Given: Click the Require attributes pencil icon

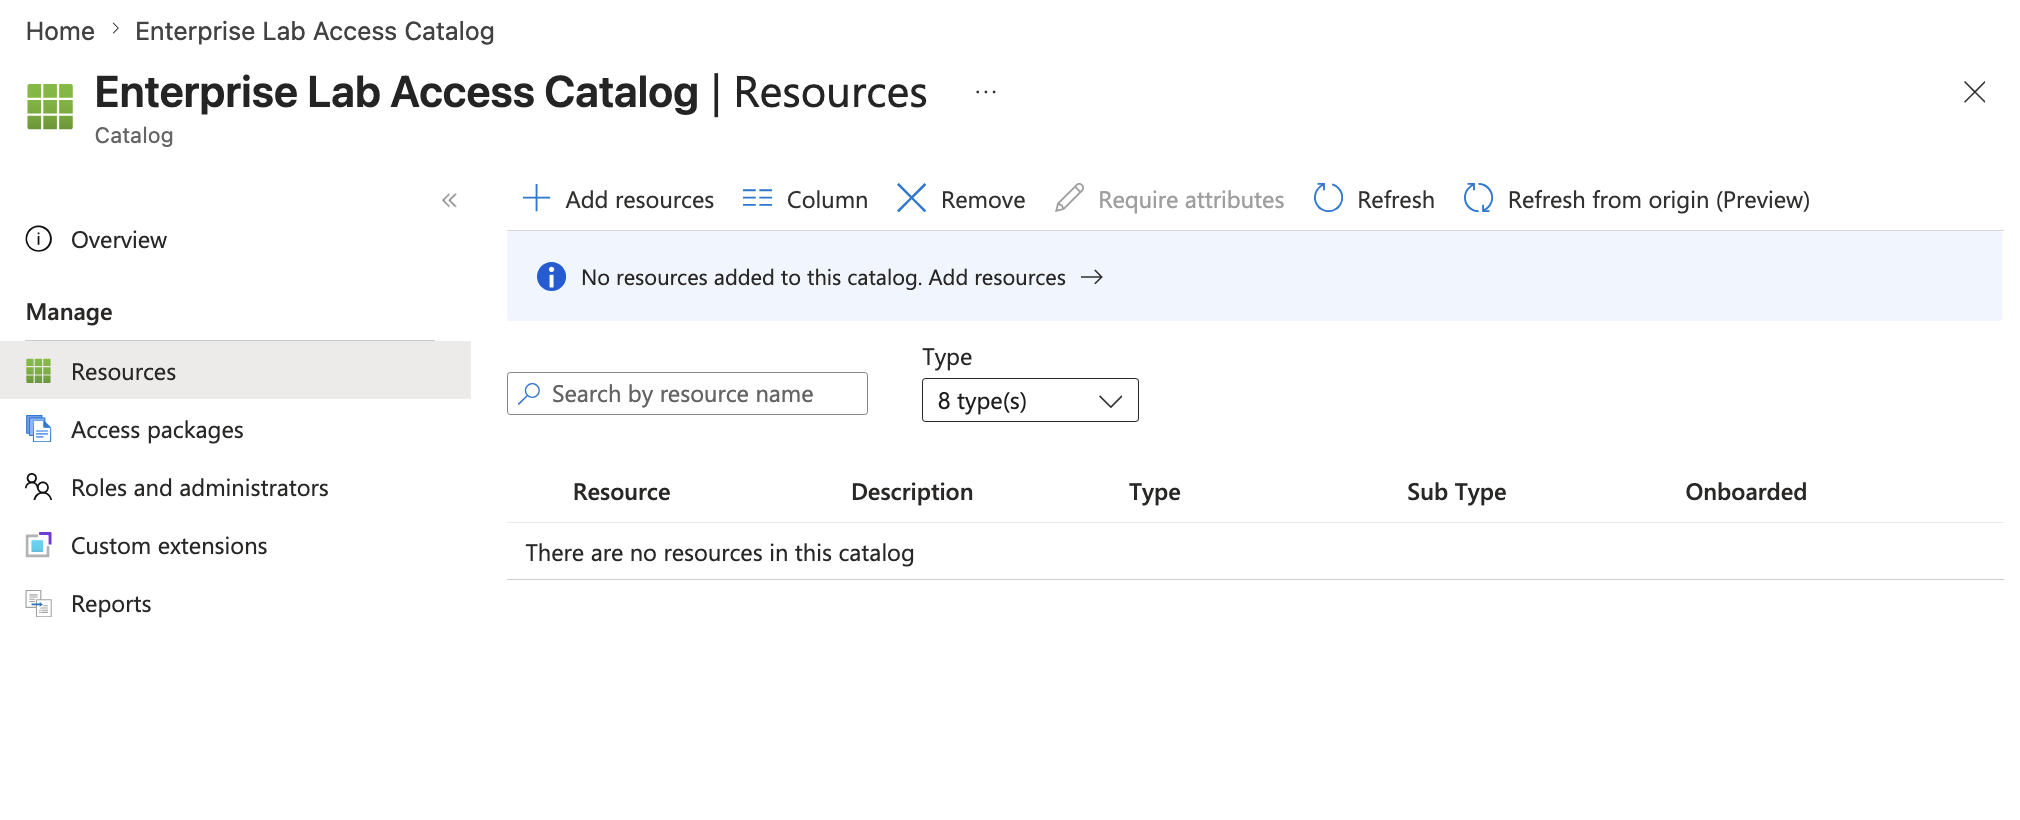Looking at the screenshot, I should 1069,198.
